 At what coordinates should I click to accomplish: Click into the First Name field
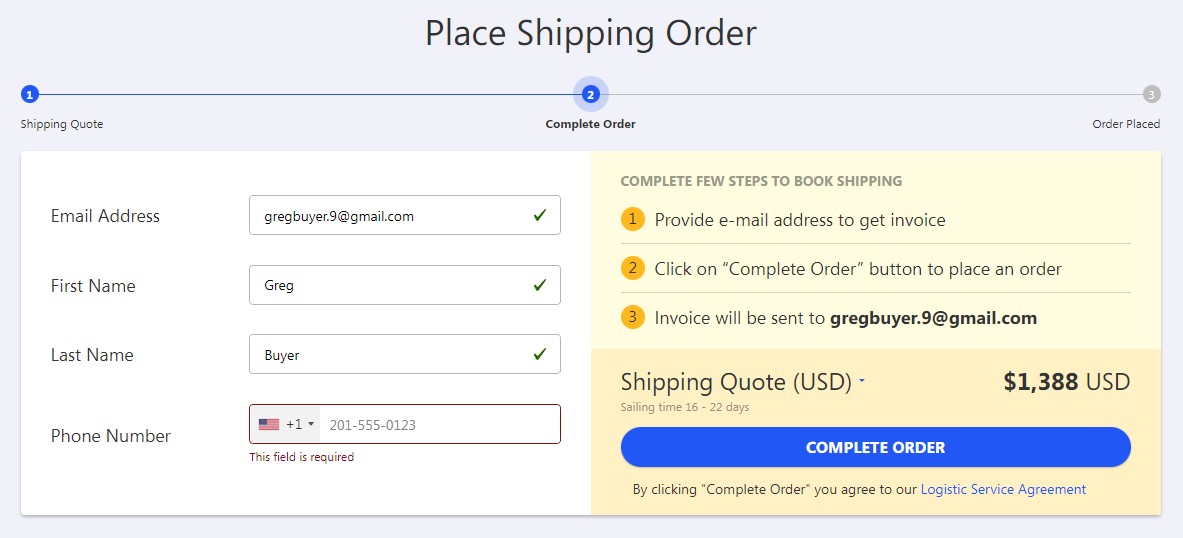[404, 285]
